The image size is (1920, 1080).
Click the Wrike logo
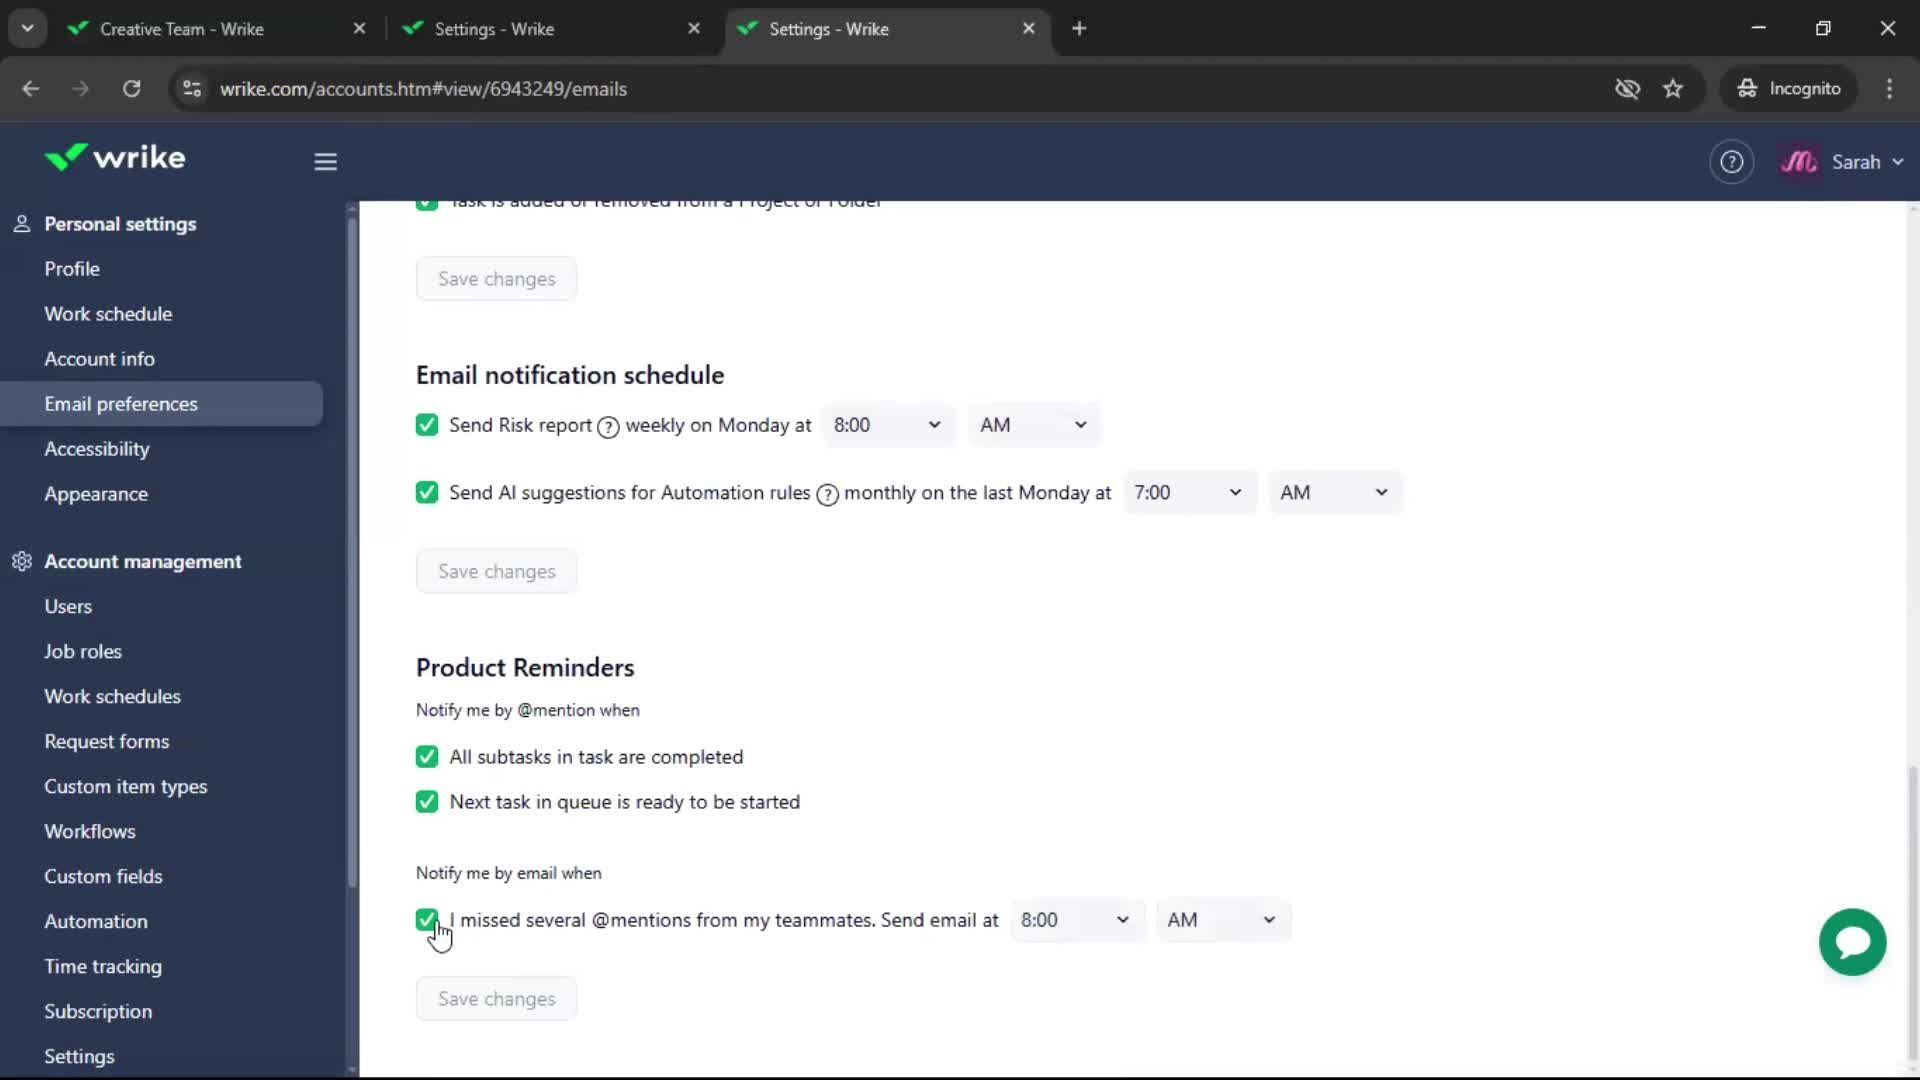(x=115, y=158)
